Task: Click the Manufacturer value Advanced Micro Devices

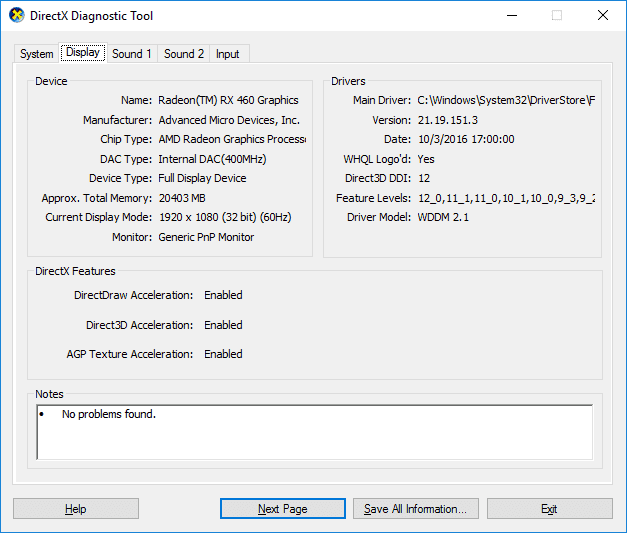Action: pos(229,120)
